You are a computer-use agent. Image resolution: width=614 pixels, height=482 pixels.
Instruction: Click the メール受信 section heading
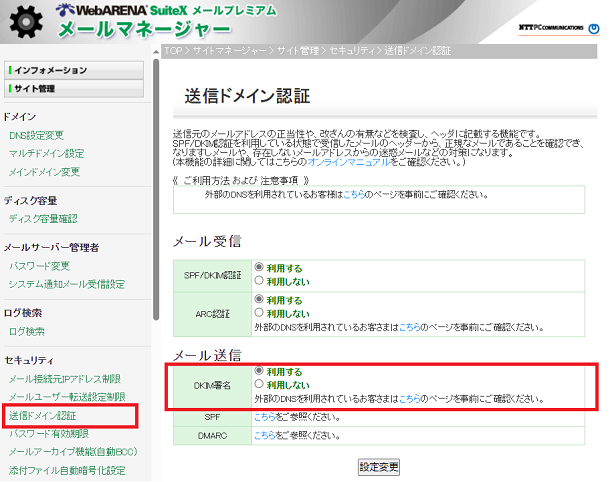[207, 241]
